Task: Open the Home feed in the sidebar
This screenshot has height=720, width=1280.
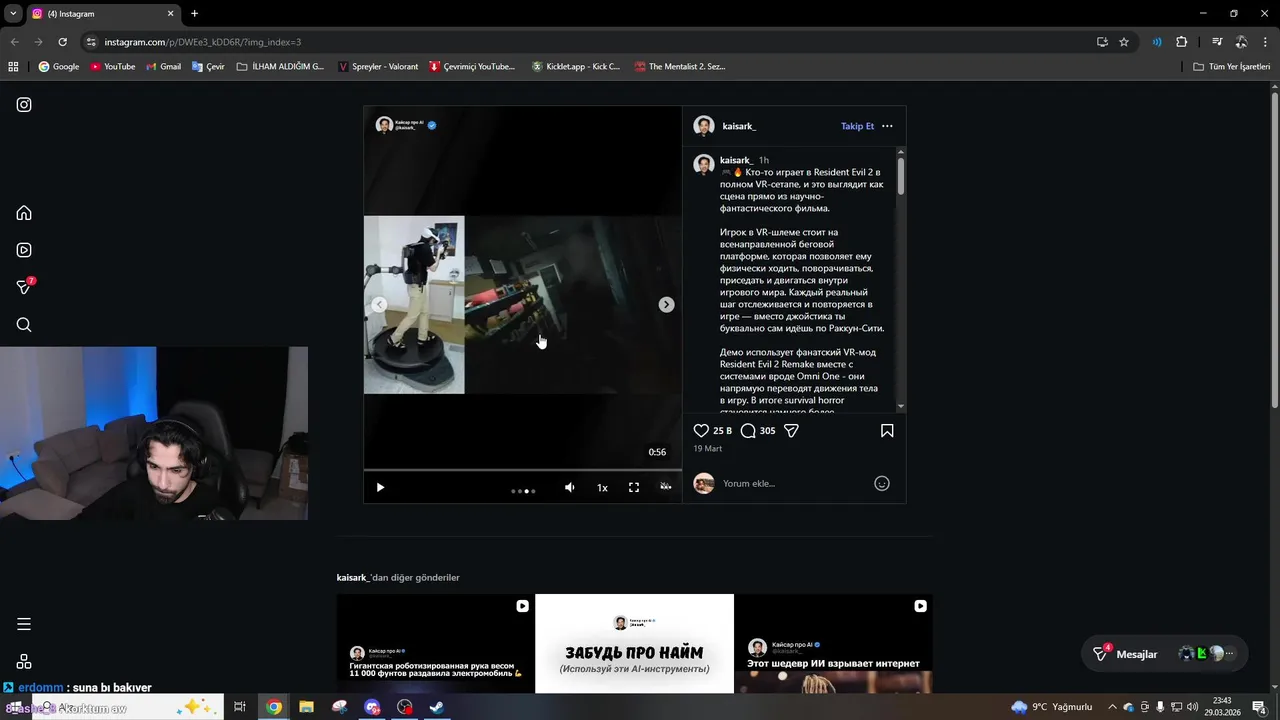Action: click(24, 213)
